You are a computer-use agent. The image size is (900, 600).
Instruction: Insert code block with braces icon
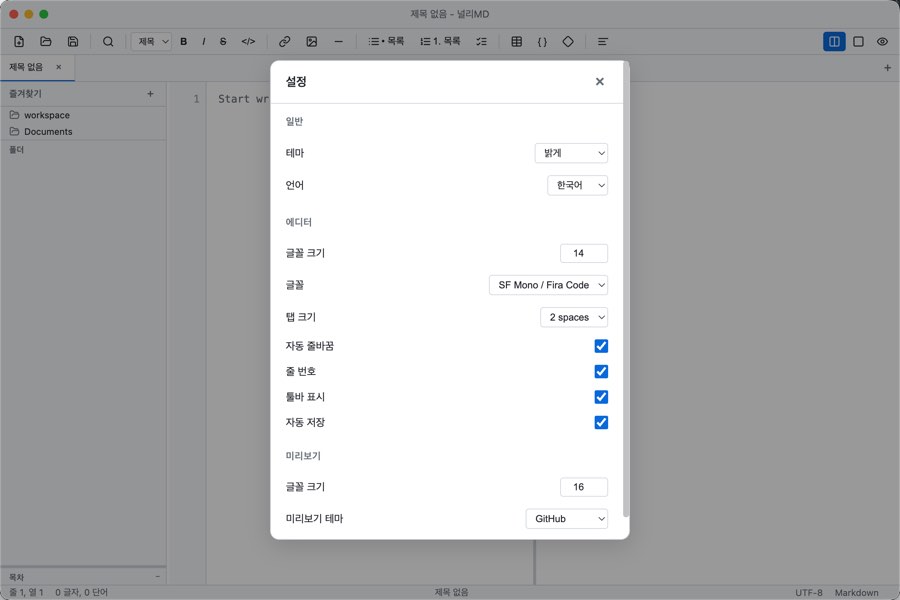pyautogui.click(x=542, y=41)
